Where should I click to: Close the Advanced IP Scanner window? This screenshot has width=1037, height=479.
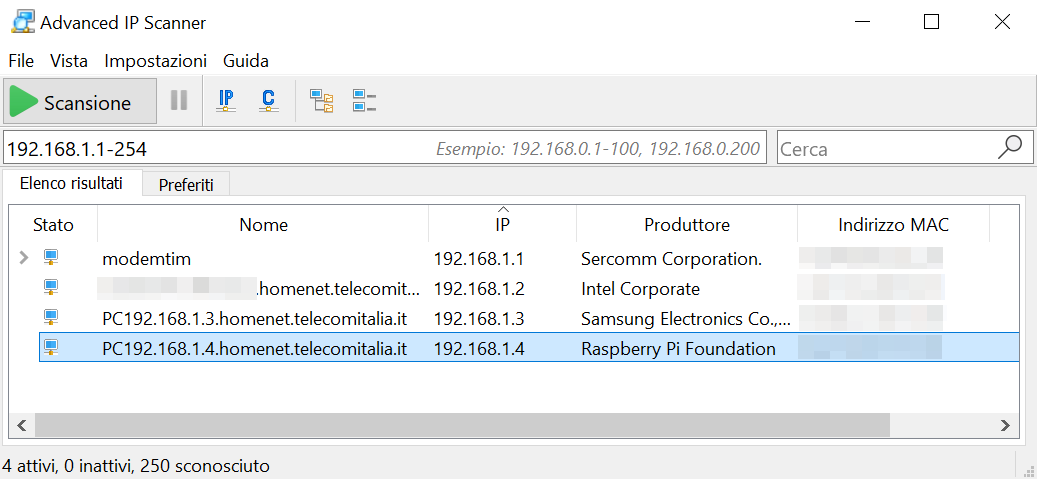tap(1002, 22)
